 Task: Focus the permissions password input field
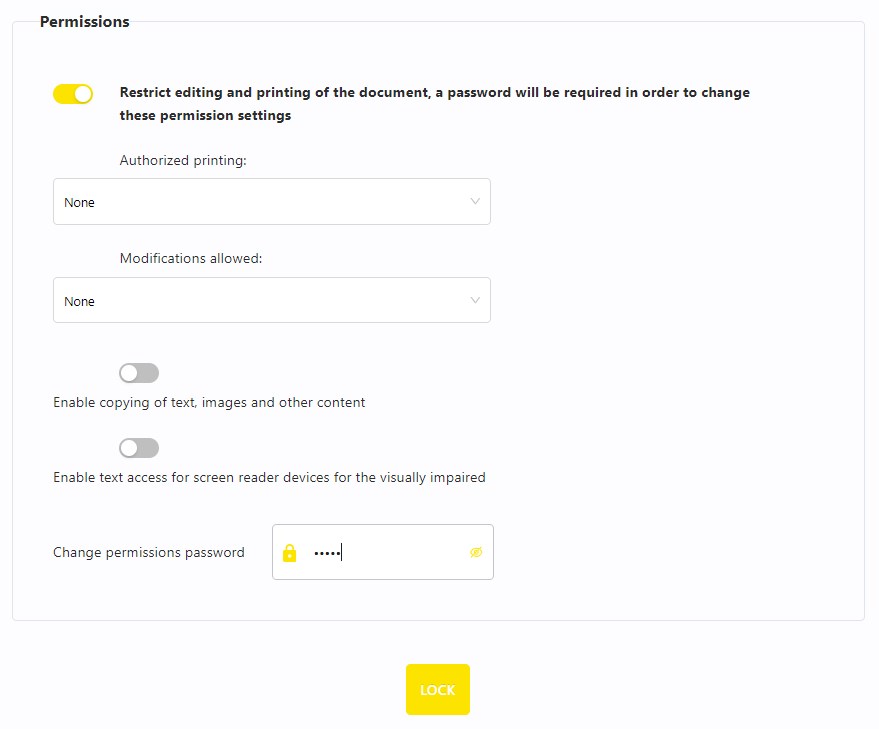[x=388, y=553]
